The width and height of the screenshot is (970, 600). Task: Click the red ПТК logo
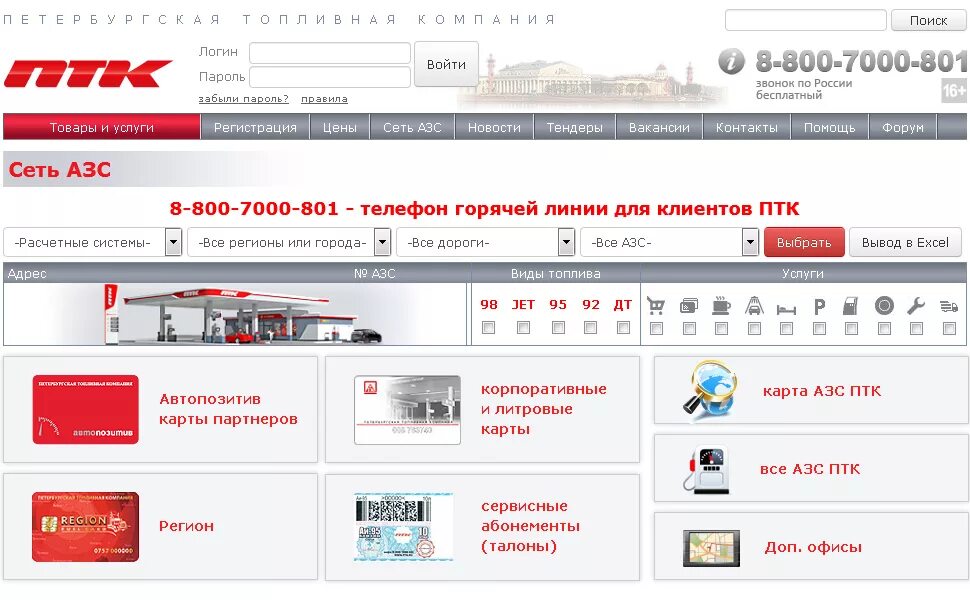tap(87, 74)
